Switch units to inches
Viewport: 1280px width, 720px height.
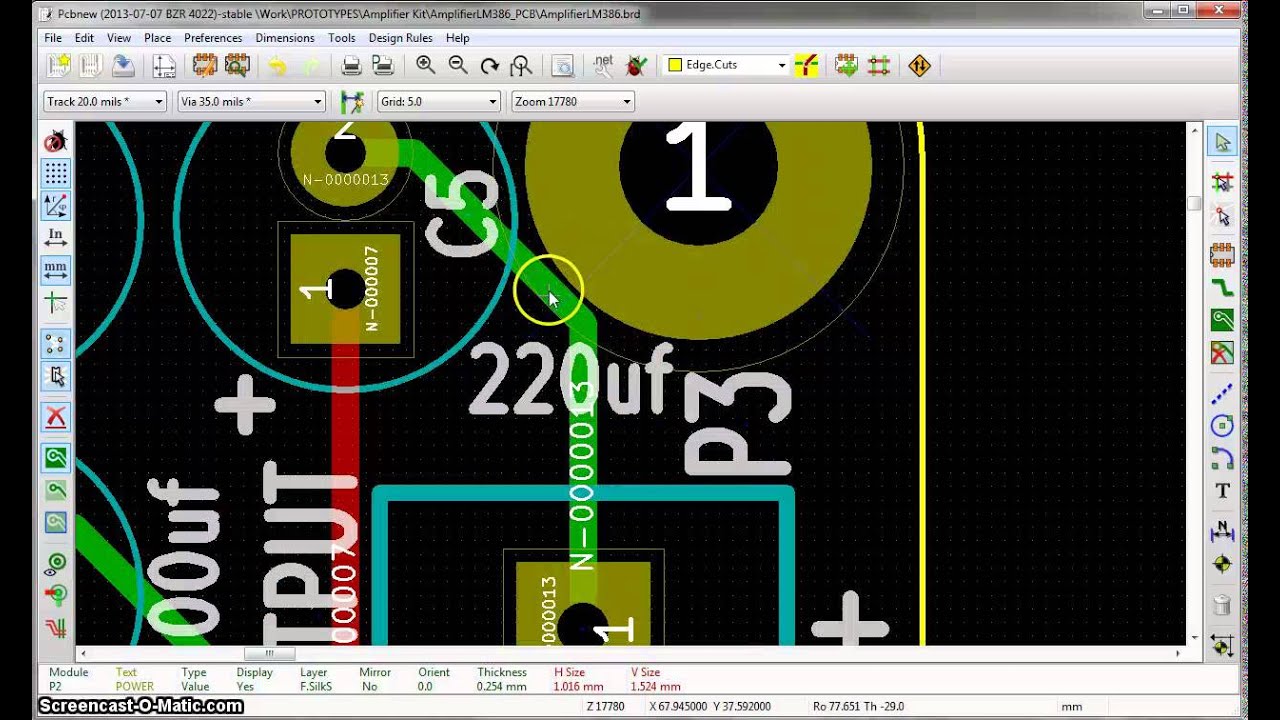click(56, 237)
